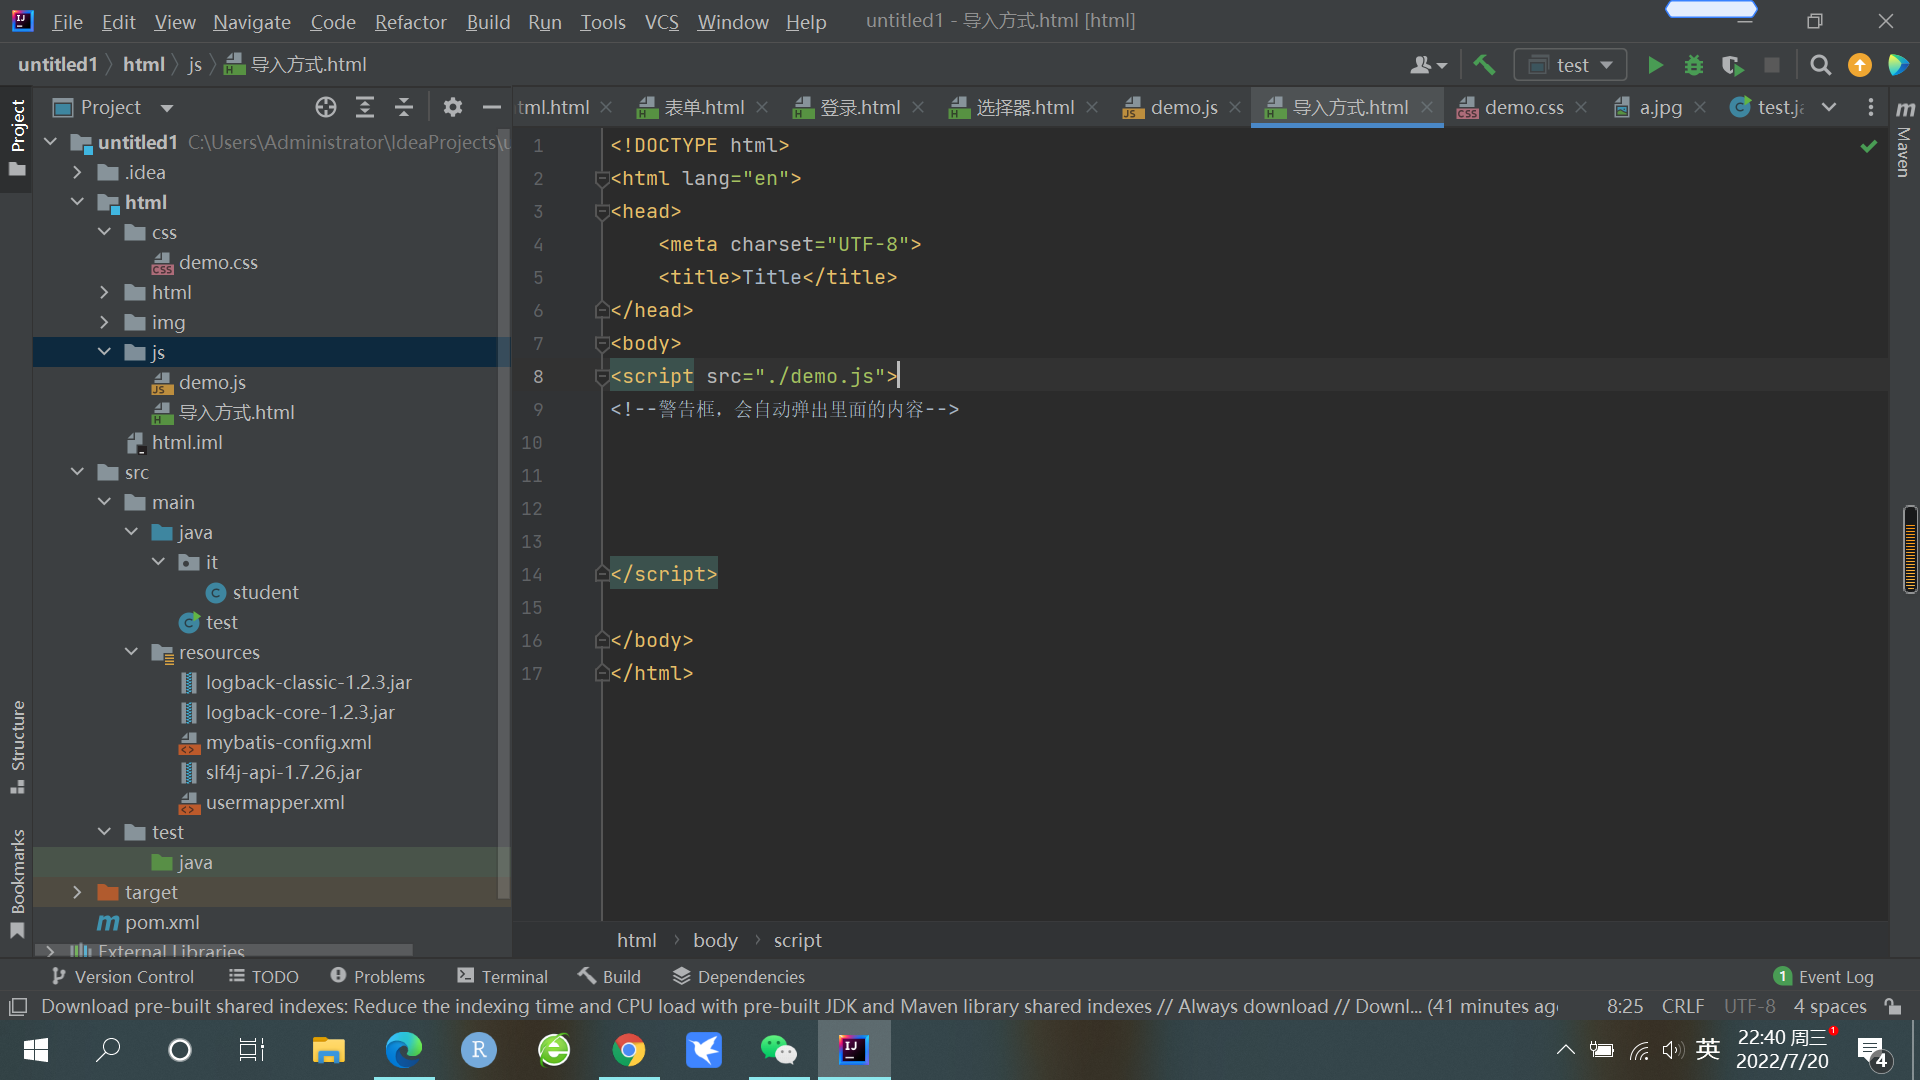Collapse the js folder
The image size is (1920, 1080).
click(x=104, y=353)
